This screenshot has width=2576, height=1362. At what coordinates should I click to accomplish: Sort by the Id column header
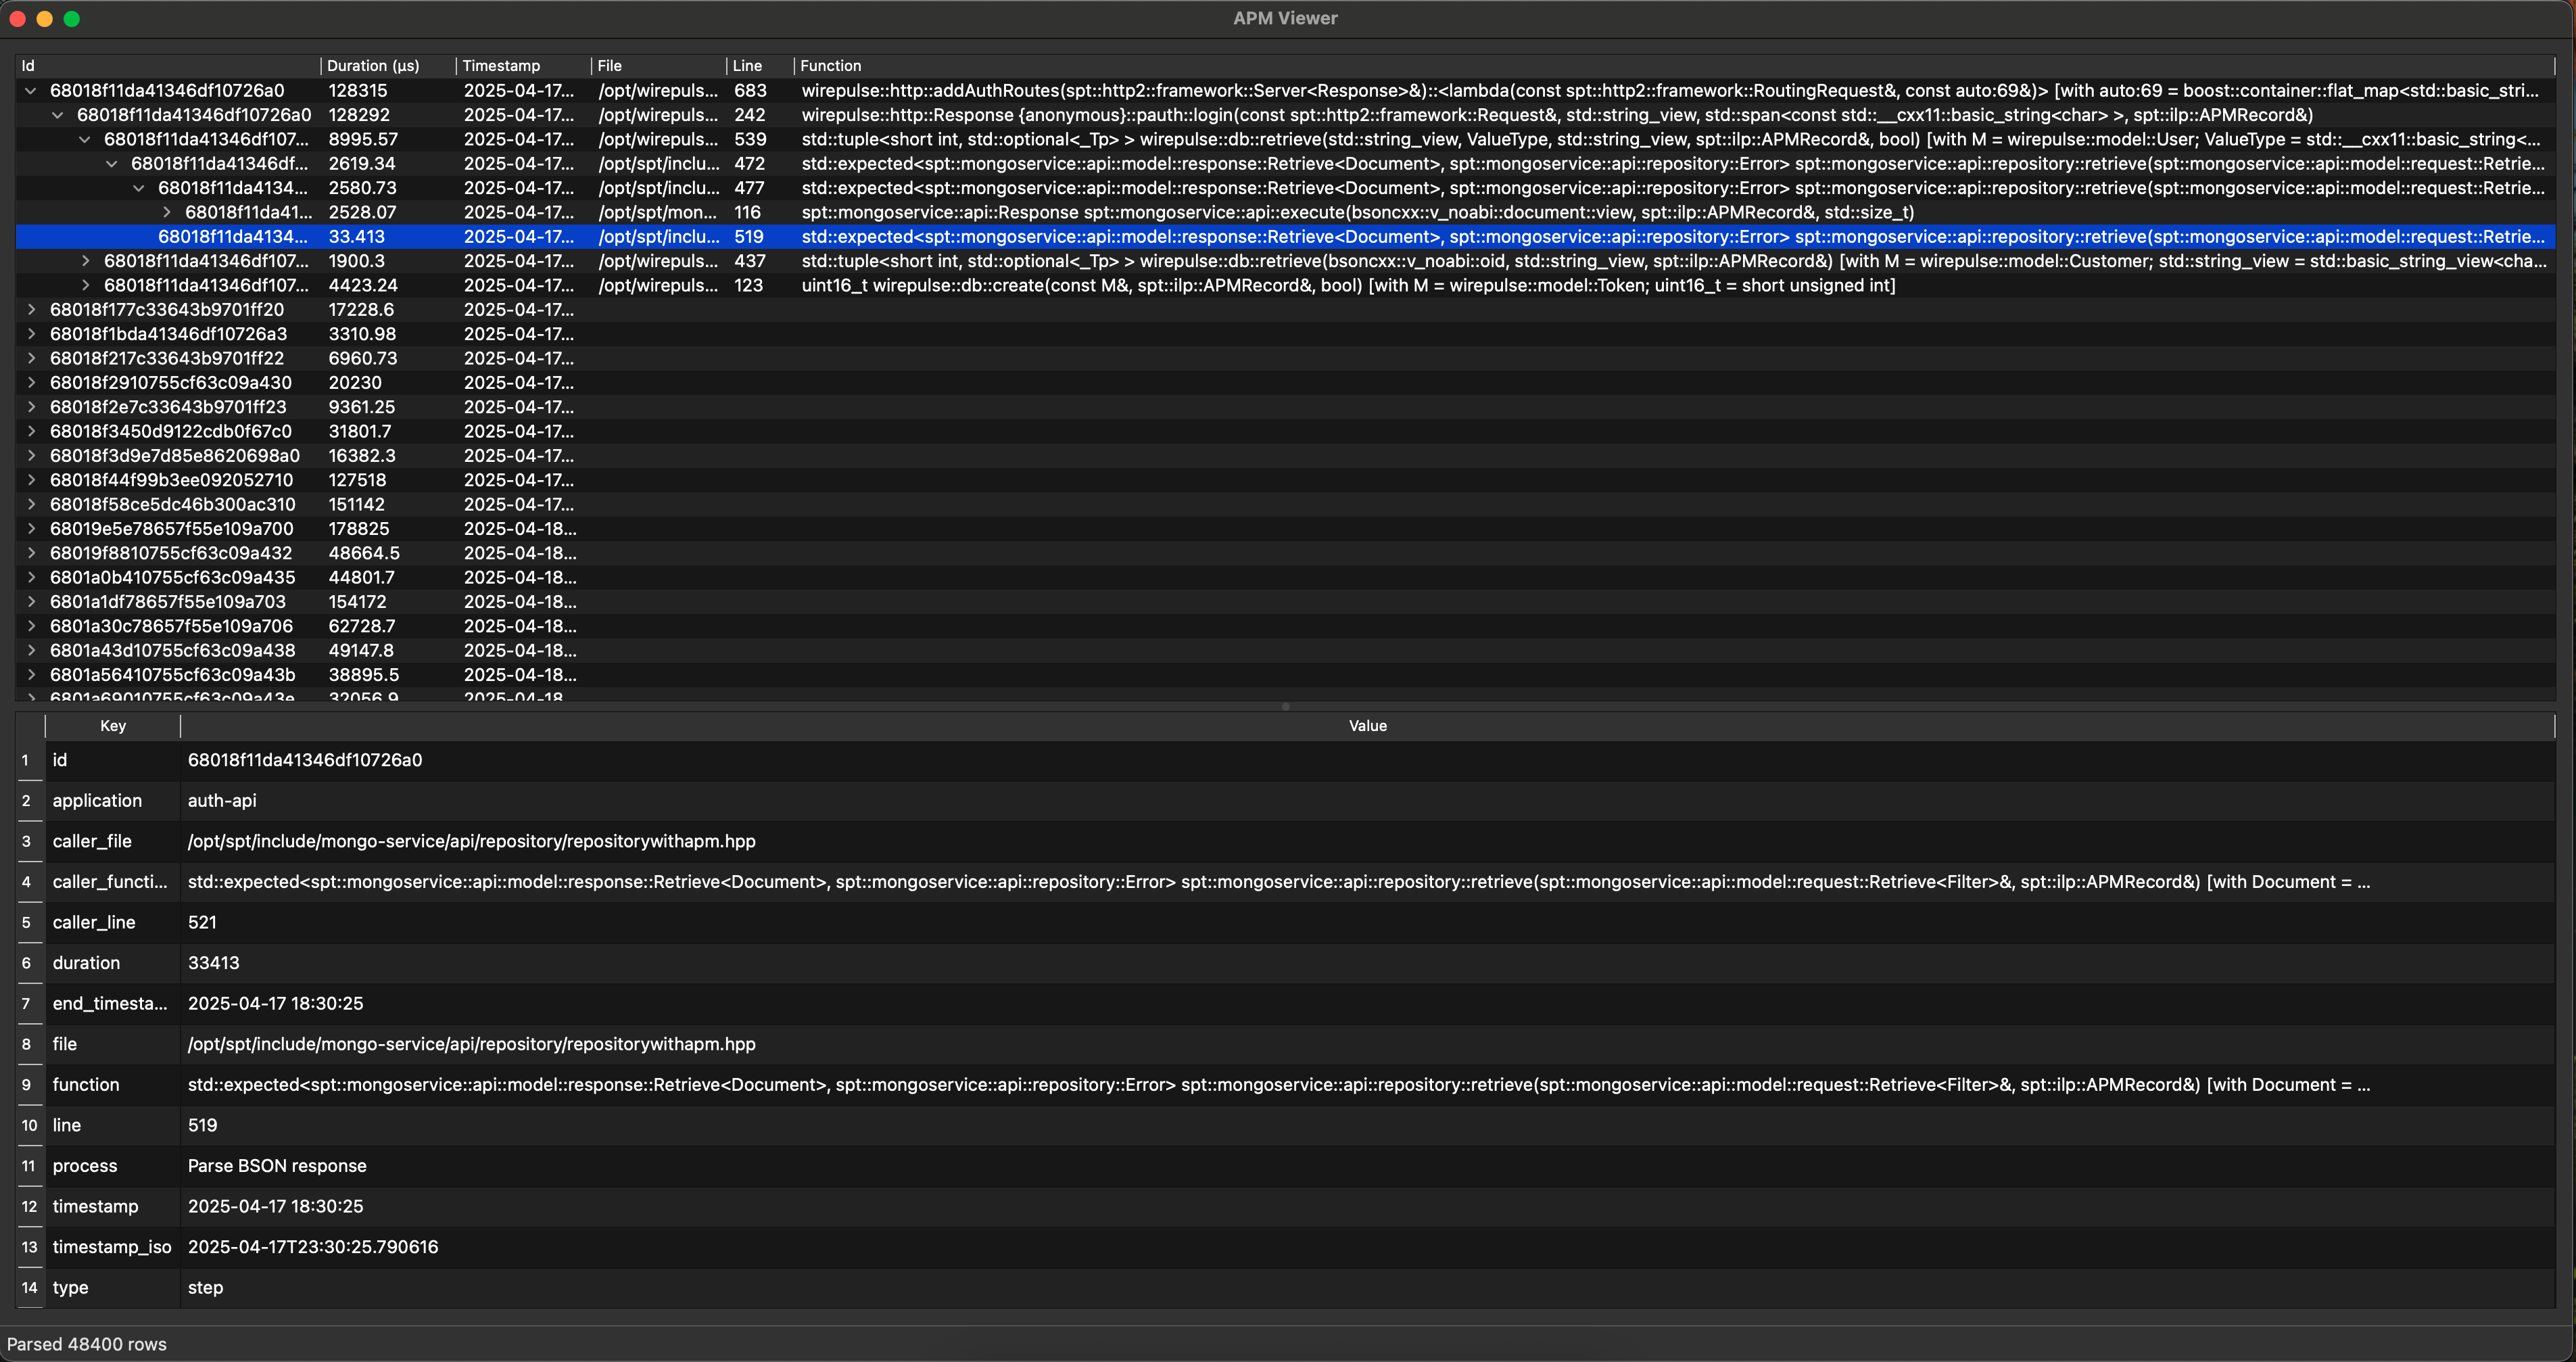168,66
